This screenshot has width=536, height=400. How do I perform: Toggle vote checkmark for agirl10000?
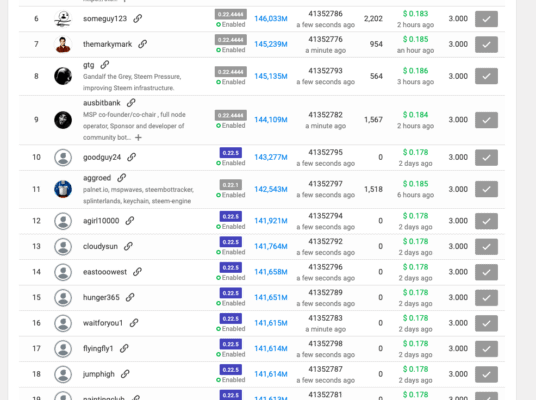(486, 221)
